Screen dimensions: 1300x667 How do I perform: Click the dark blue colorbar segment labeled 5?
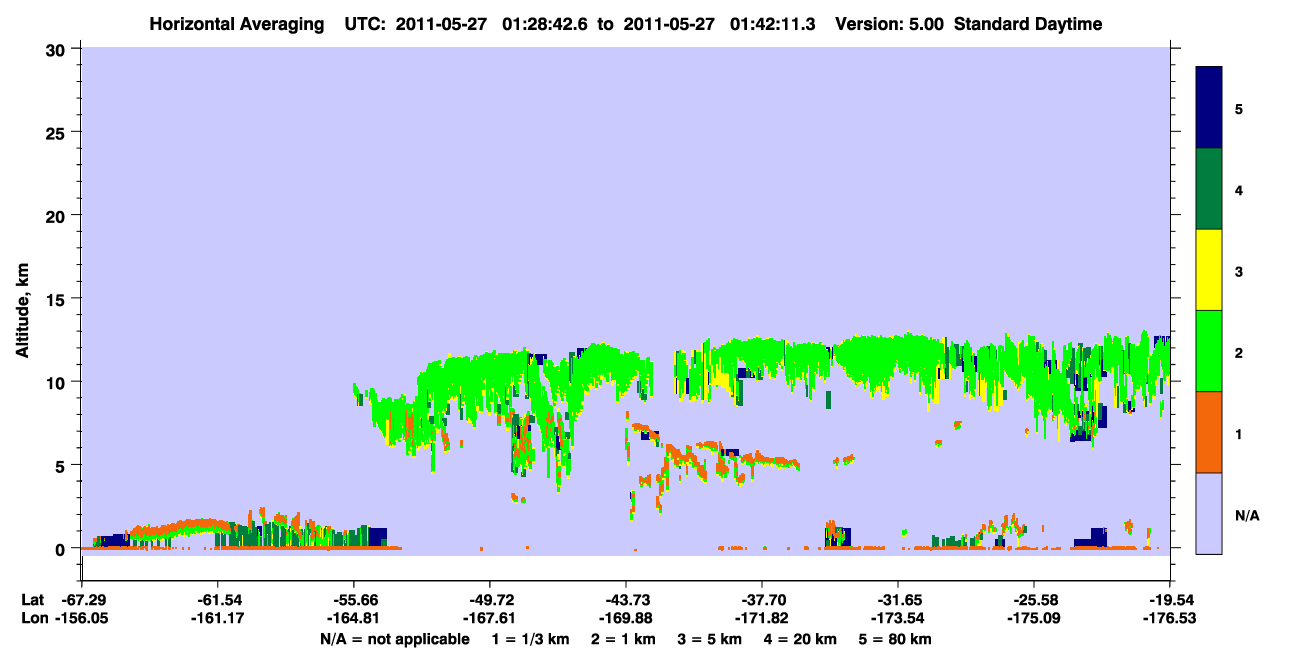1209,108
